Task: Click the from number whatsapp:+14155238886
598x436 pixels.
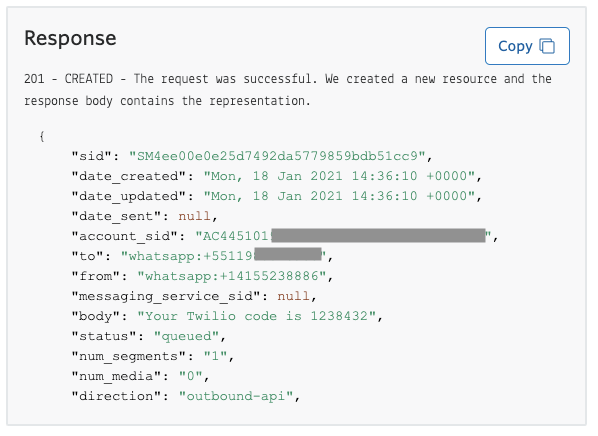Action: click(x=232, y=276)
